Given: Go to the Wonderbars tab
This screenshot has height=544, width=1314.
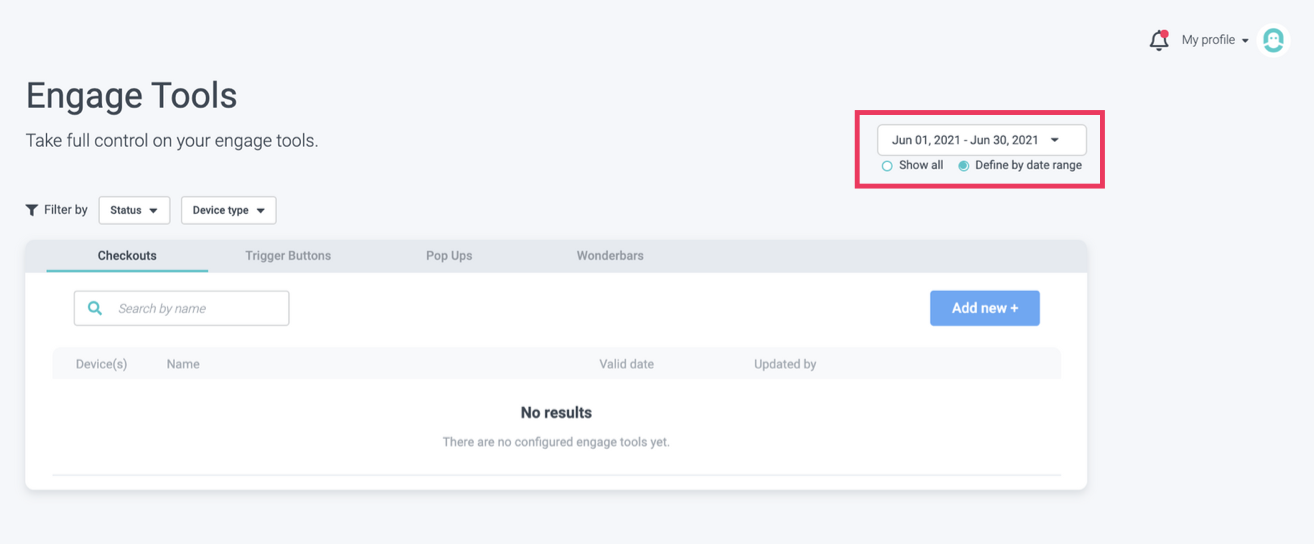Looking at the screenshot, I should pyautogui.click(x=610, y=256).
